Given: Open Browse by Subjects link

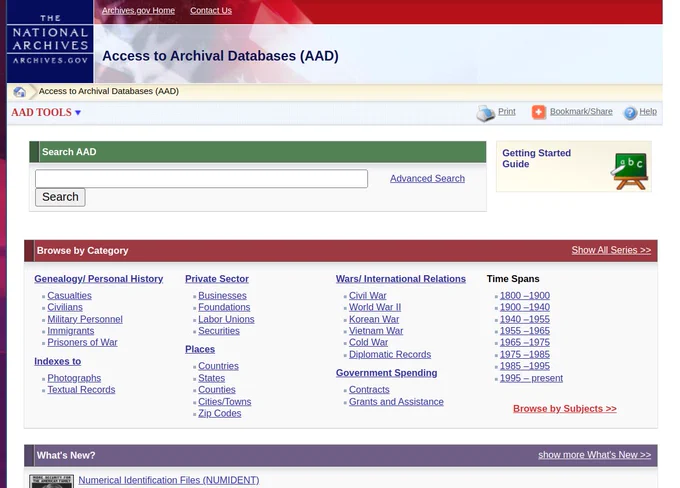Looking at the screenshot, I should point(565,409).
